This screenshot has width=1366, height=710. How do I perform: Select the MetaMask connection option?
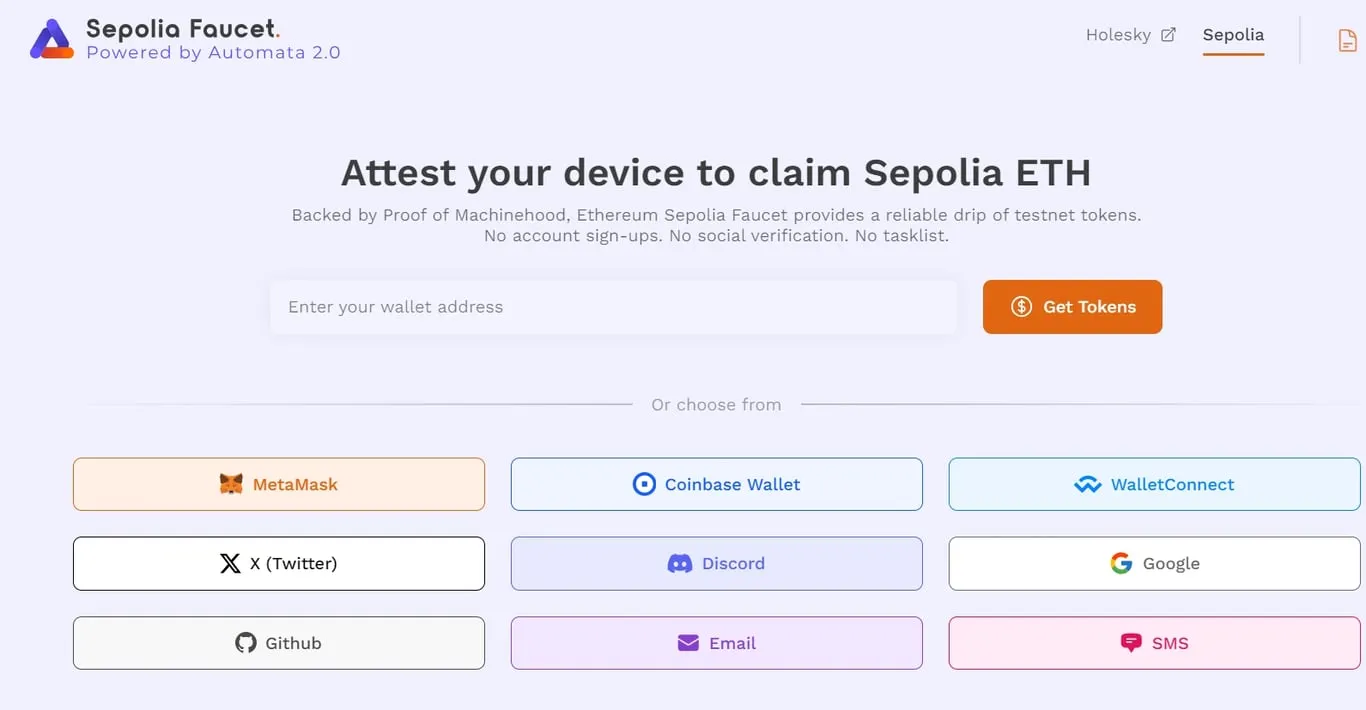click(x=278, y=484)
